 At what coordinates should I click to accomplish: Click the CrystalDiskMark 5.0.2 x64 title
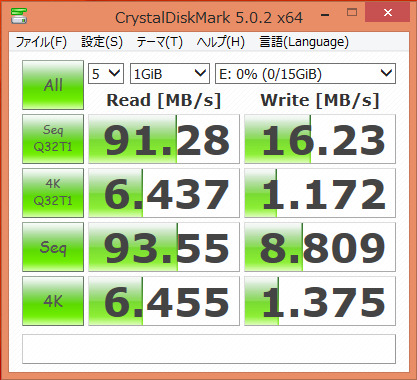(209, 18)
